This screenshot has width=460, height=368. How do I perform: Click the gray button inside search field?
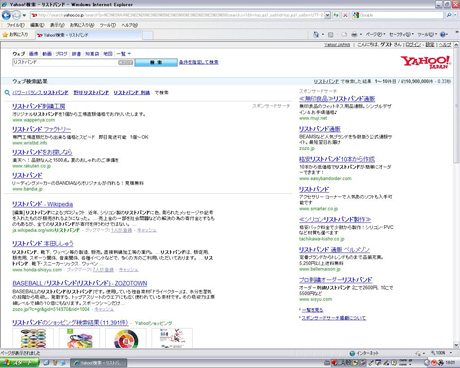[126, 62]
